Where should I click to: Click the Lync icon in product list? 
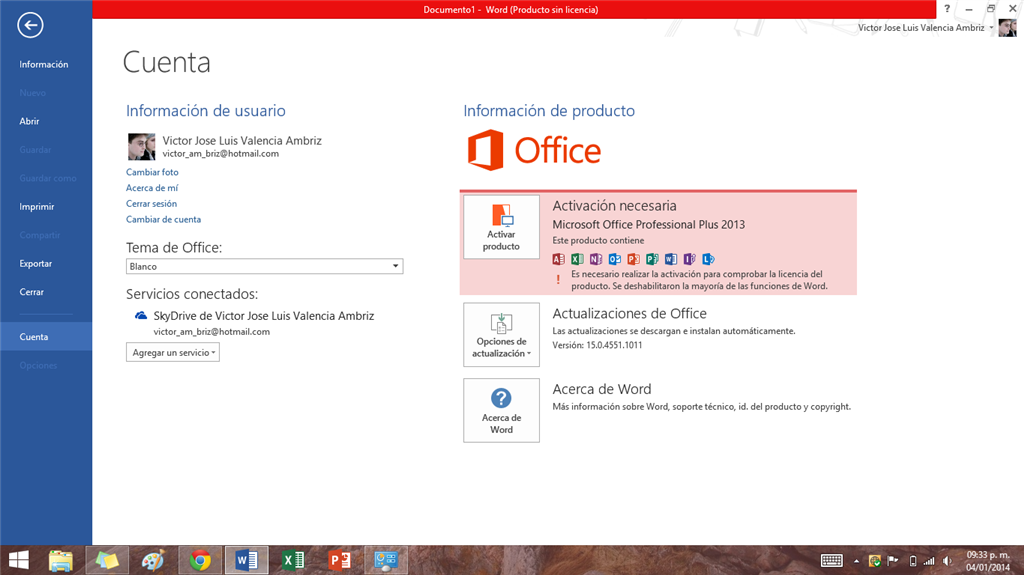tap(709, 259)
